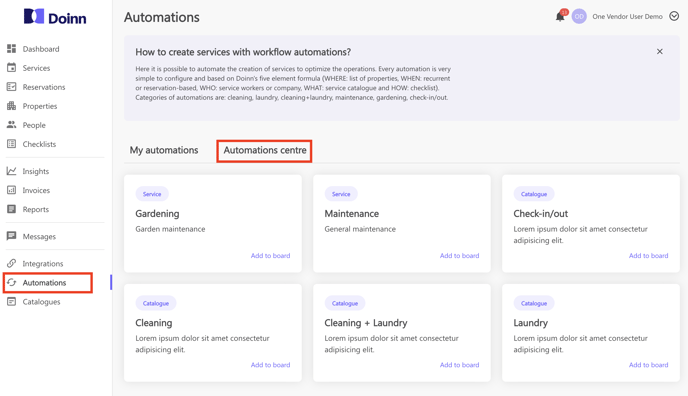Screen dimensions: 688x396
Task: Select the Automations centre tab
Action: point(265,150)
